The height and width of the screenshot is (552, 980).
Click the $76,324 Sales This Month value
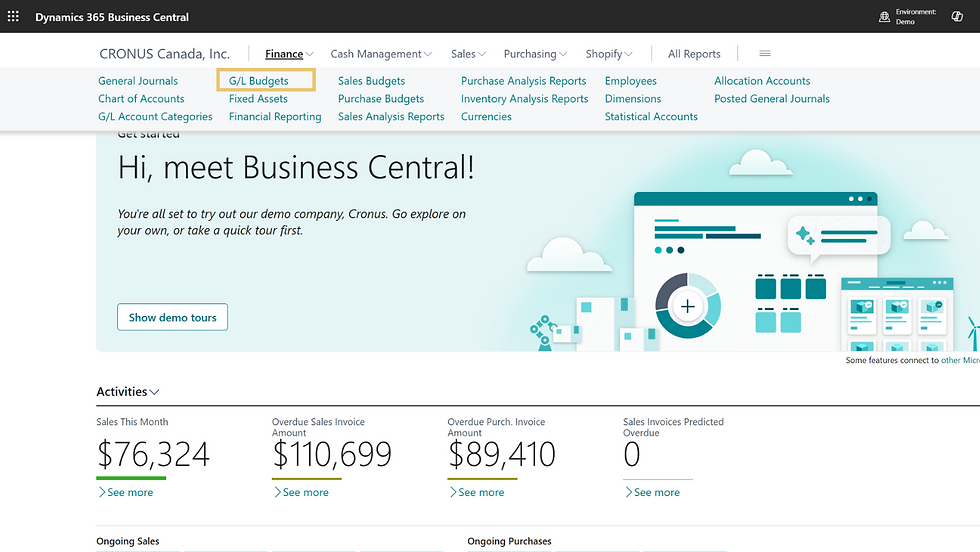point(153,454)
